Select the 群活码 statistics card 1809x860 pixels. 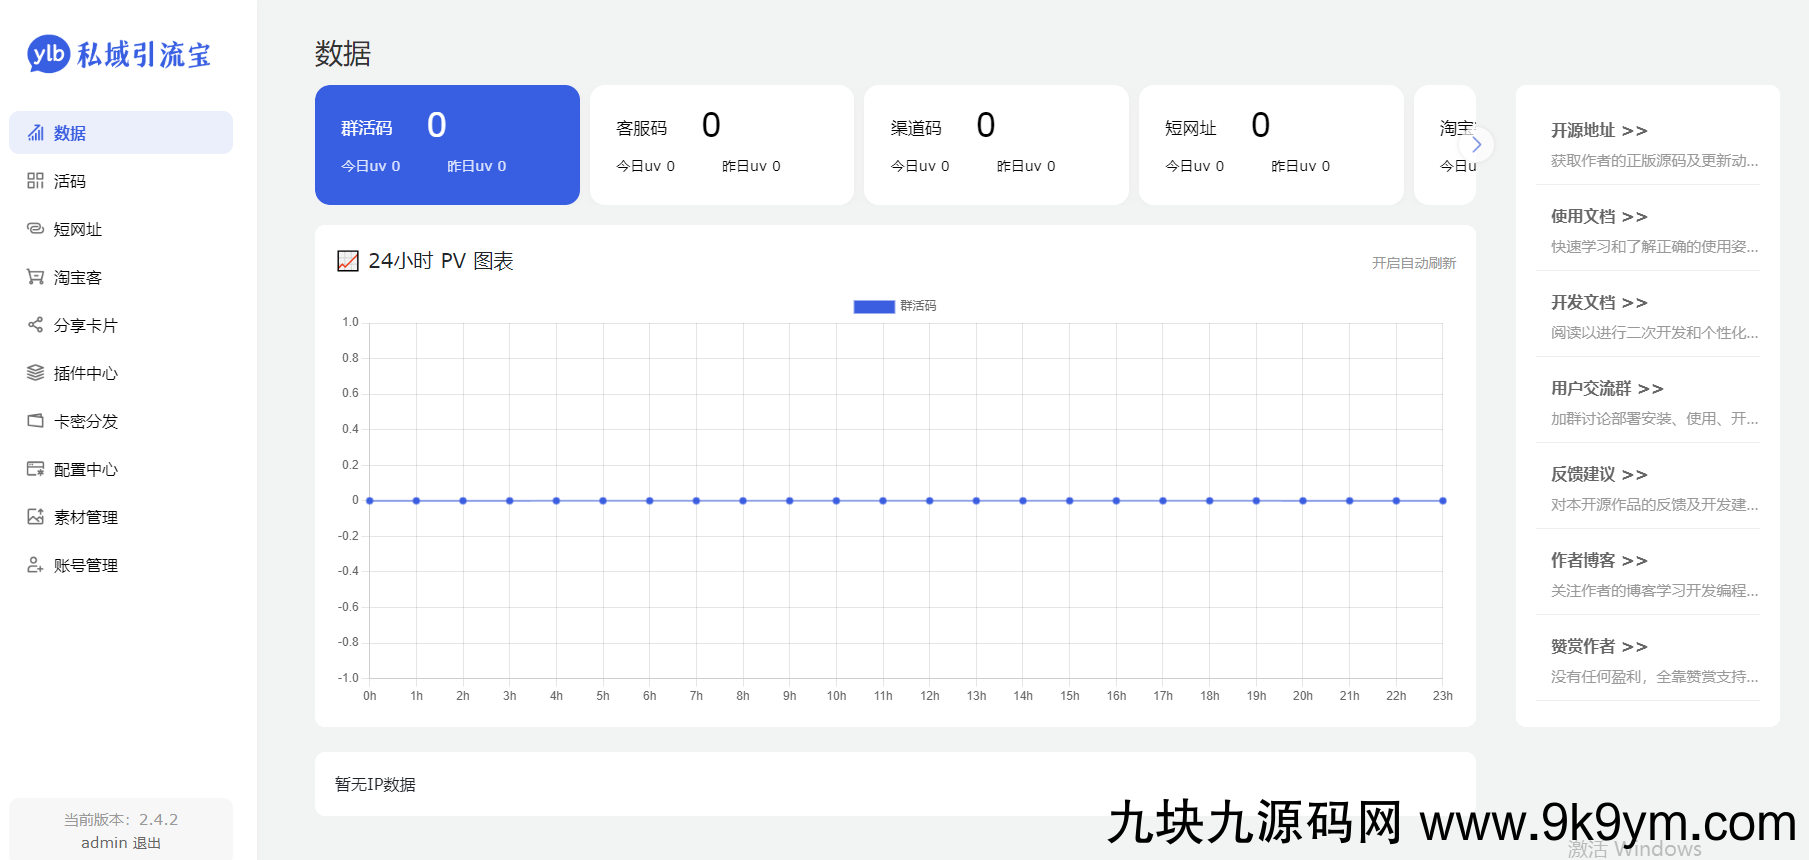pos(447,145)
